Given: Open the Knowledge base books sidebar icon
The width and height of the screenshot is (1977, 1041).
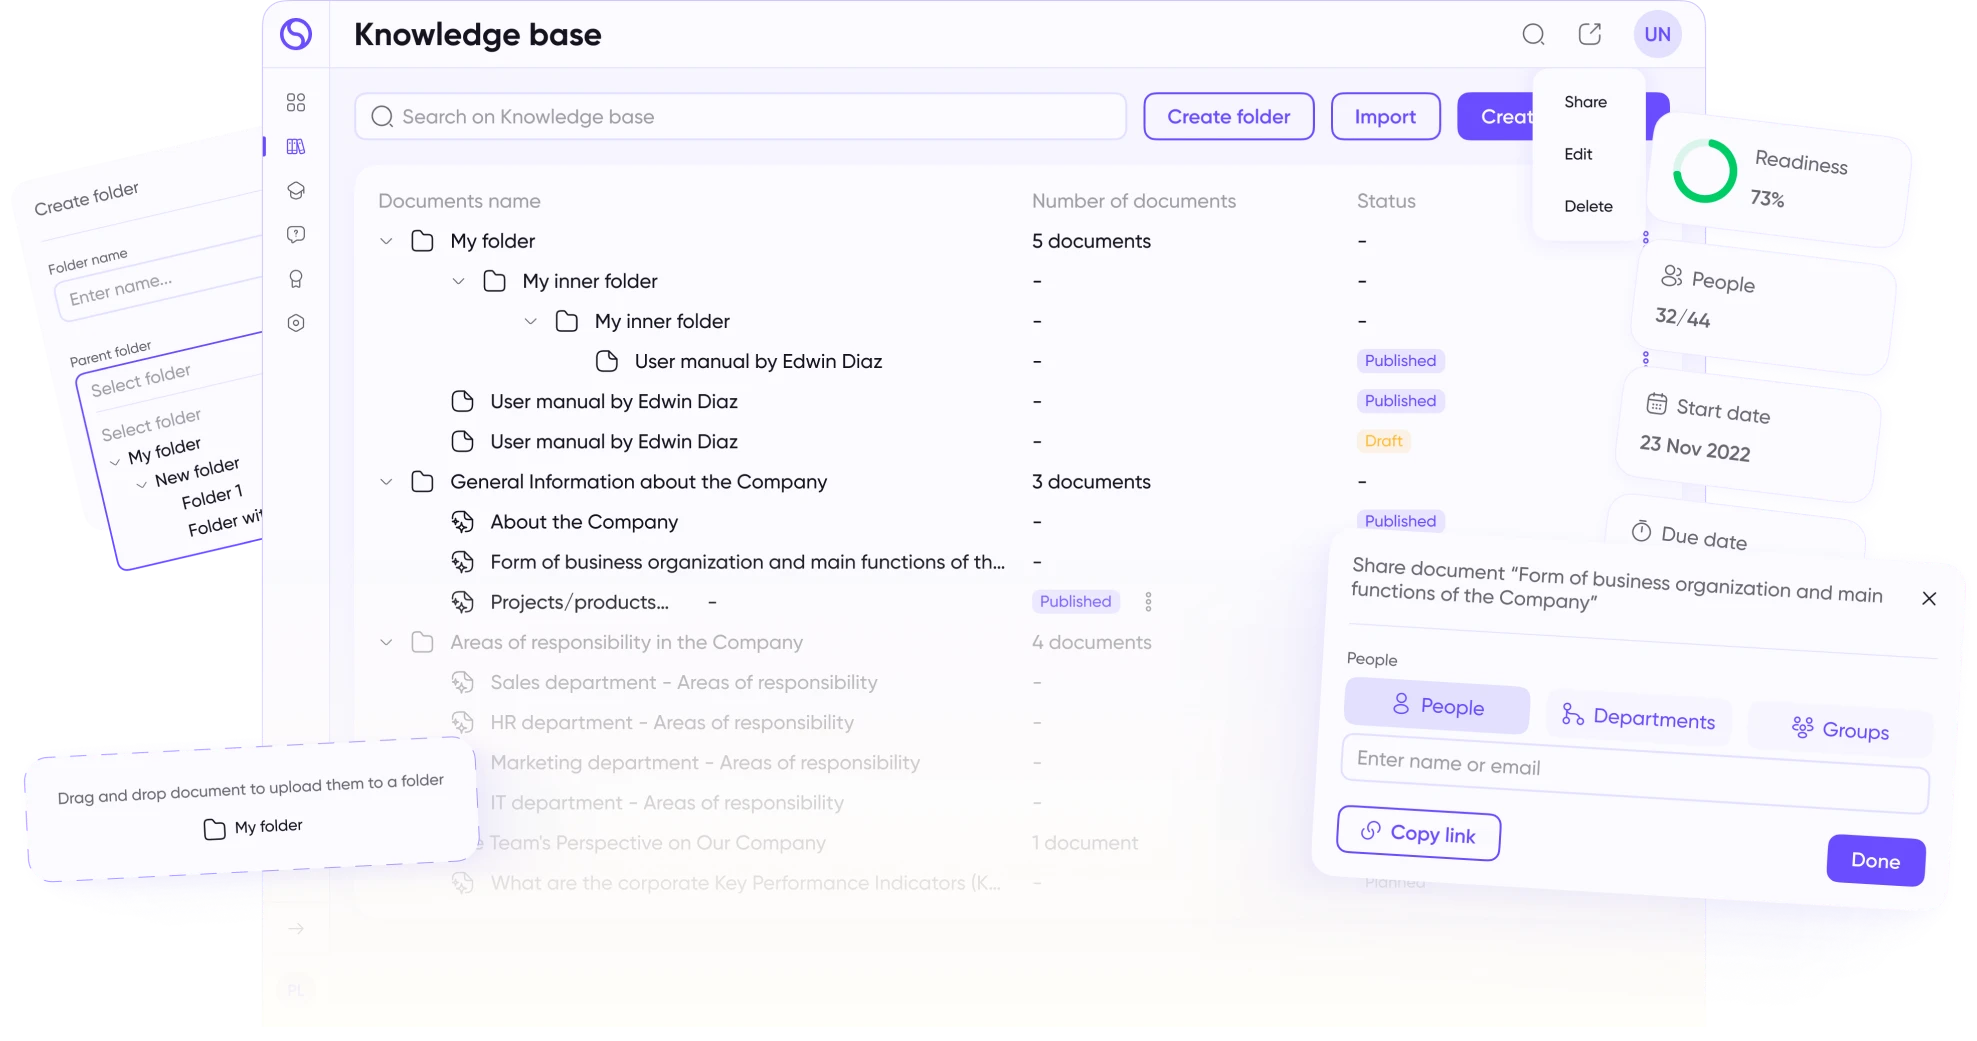Looking at the screenshot, I should coord(296,147).
